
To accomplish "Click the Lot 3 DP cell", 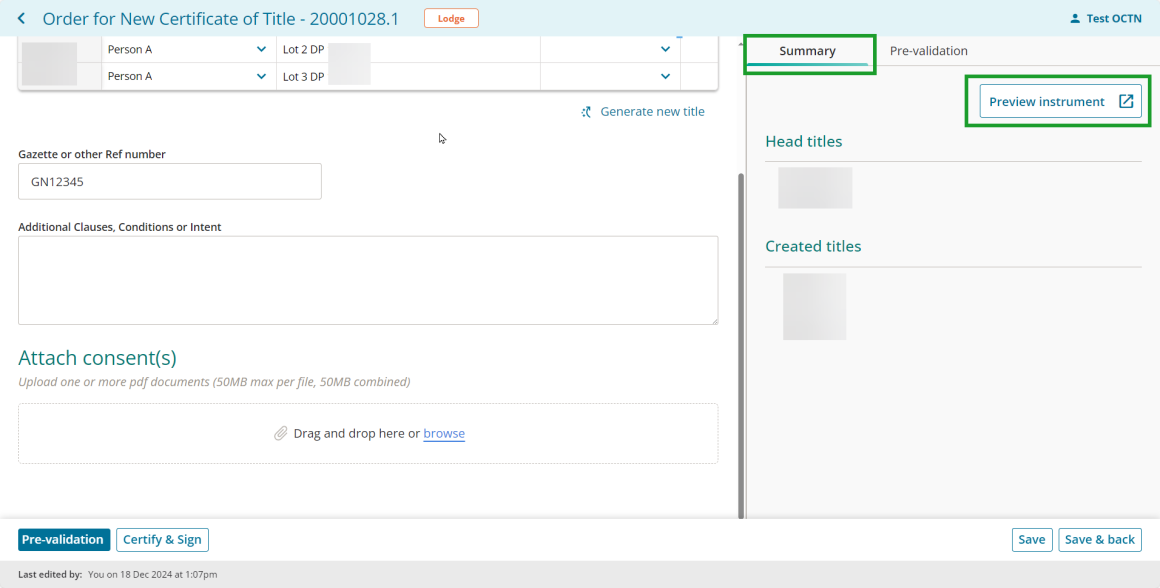I will [408, 76].
